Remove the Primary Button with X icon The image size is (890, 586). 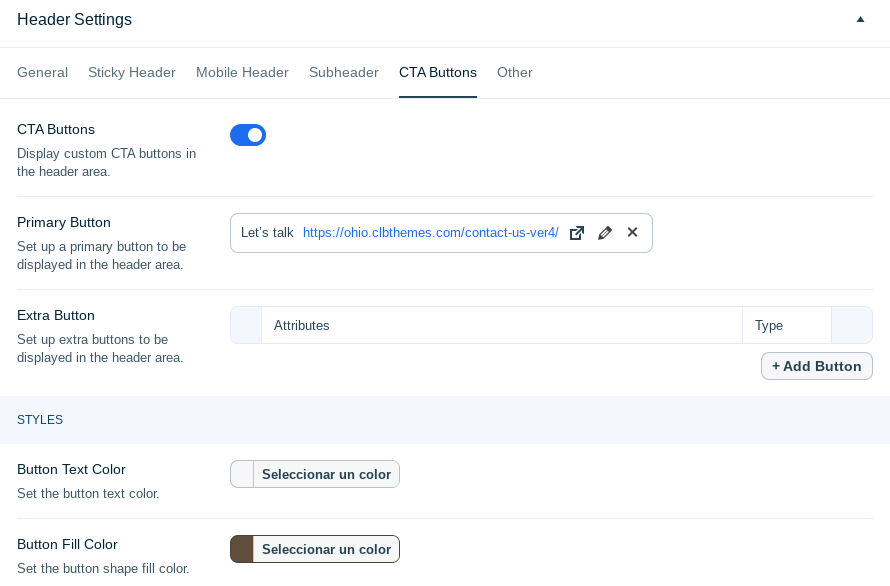pyautogui.click(x=632, y=232)
